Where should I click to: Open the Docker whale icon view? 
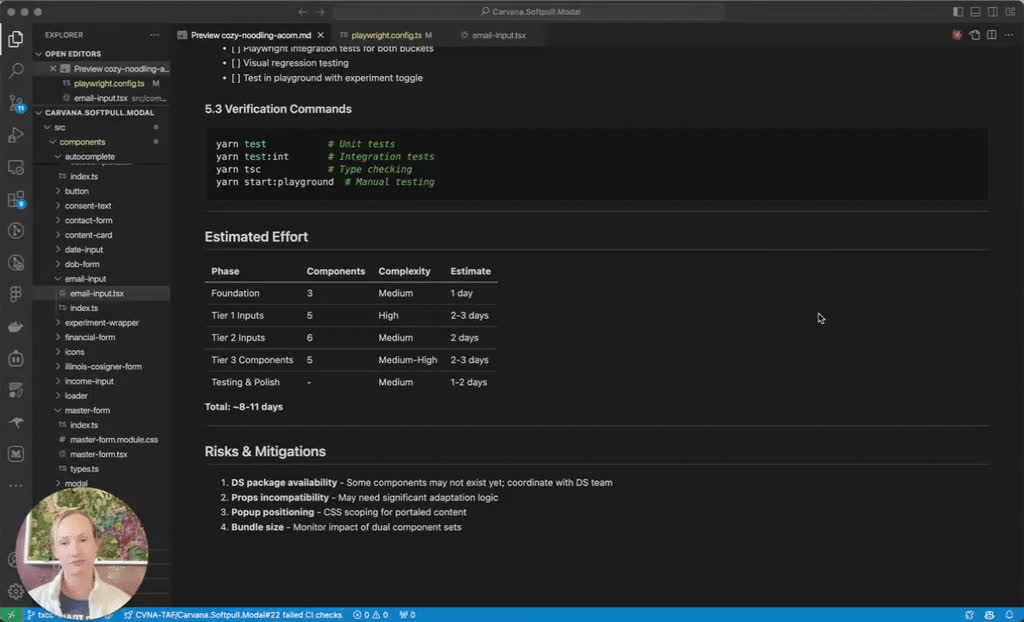coord(16,326)
